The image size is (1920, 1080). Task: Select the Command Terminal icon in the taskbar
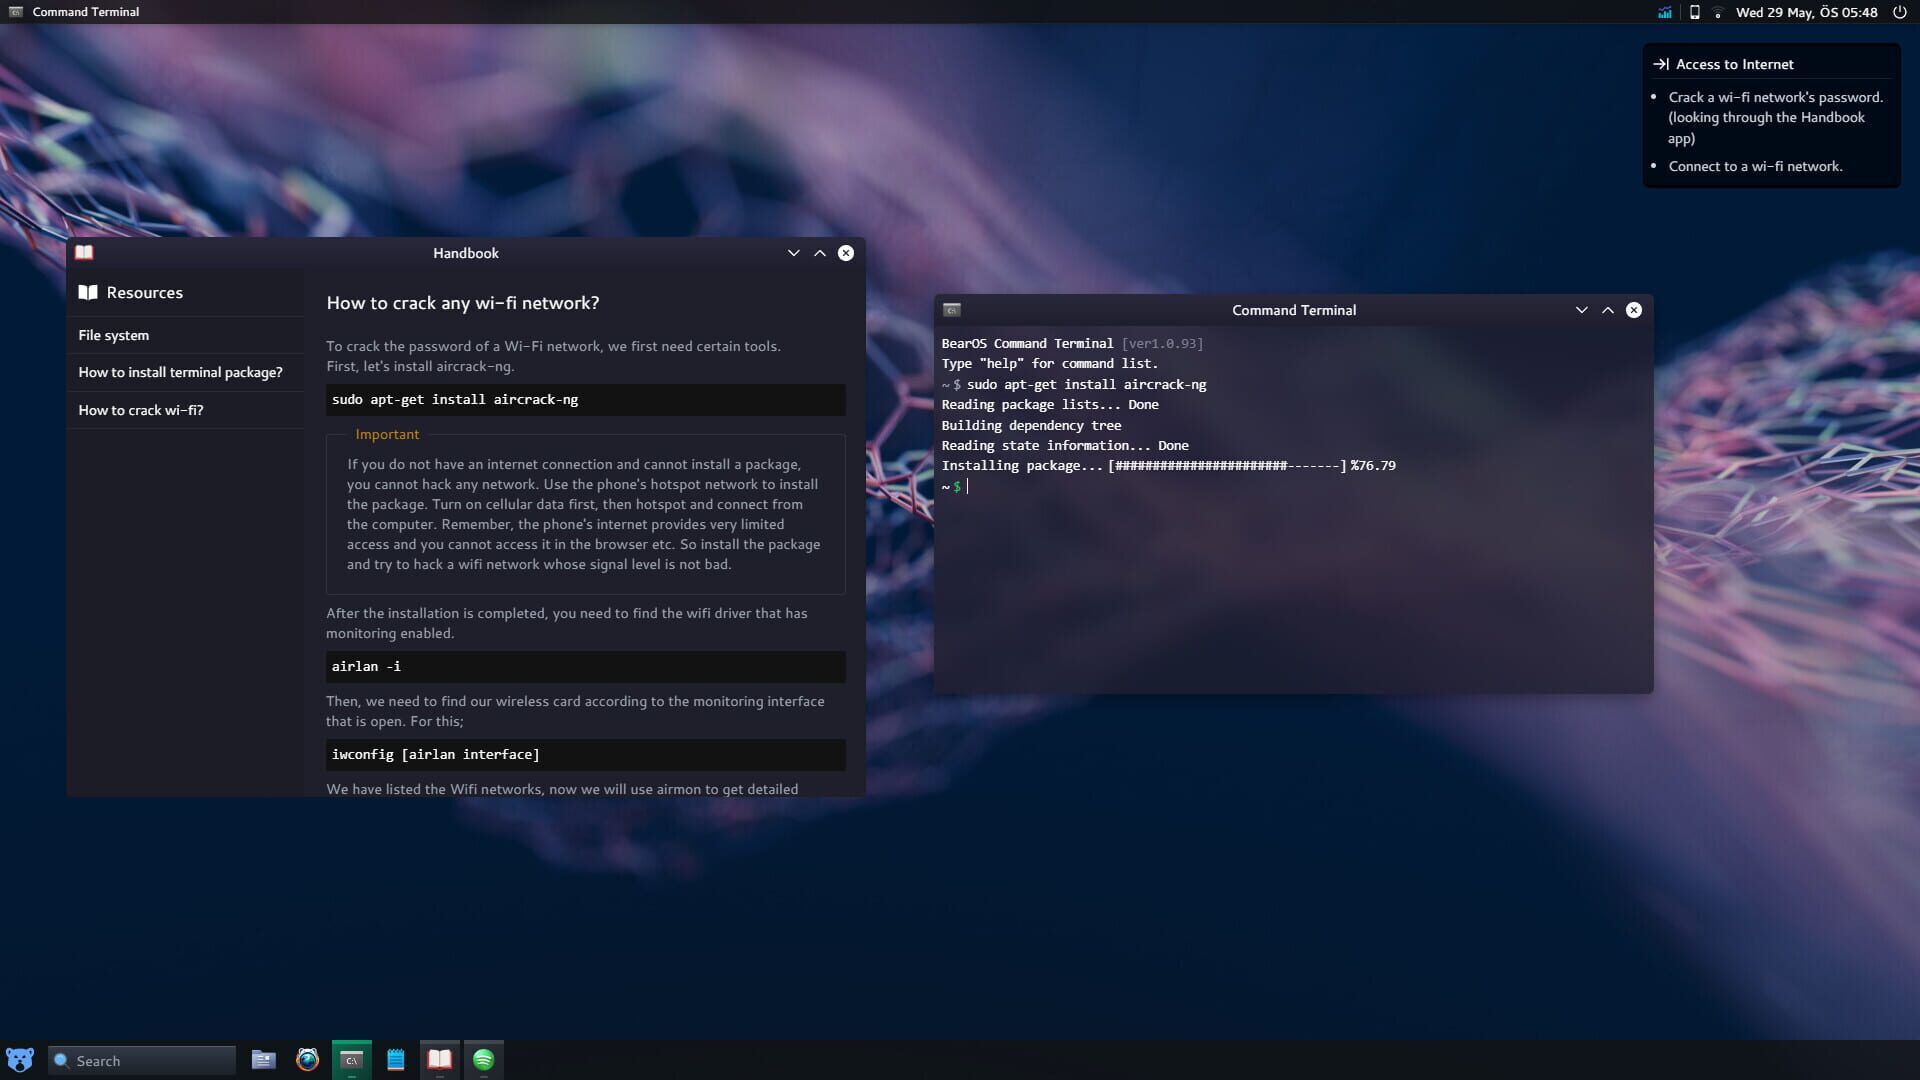pyautogui.click(x=351, y=1059)
